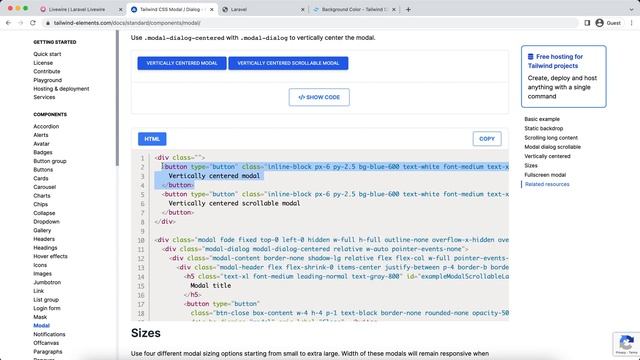Viewport: 640px width, 360px height.
Task: Click the Show Code button
Action: click(x=319, y=97)
